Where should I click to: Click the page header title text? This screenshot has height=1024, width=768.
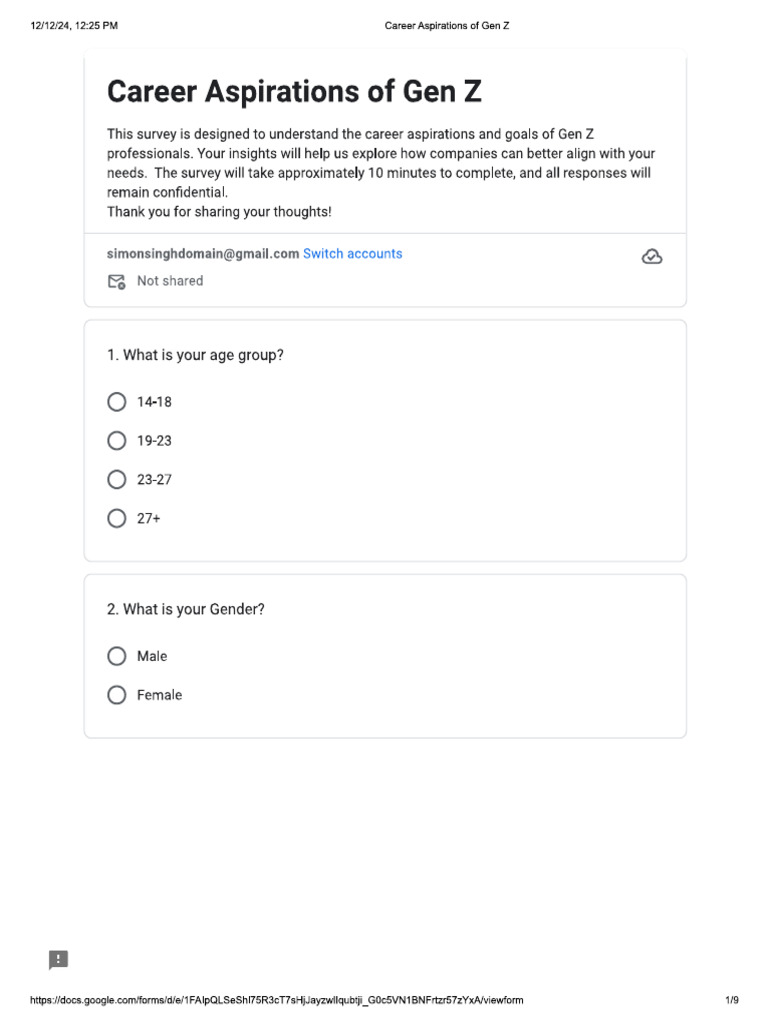tap(447, 25)
